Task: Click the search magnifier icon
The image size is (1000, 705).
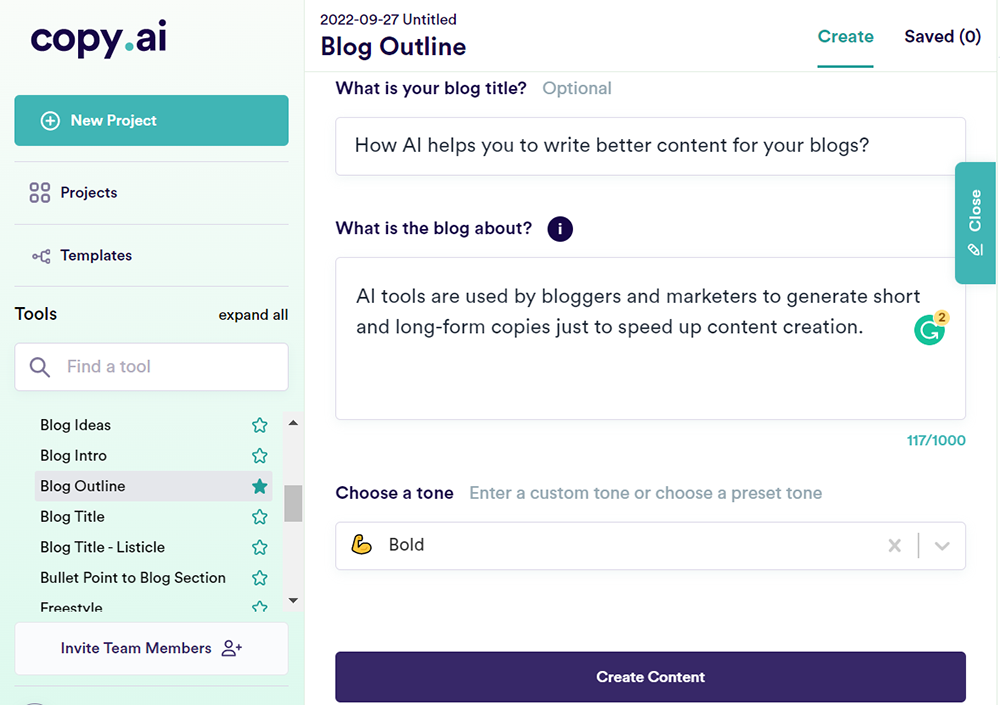Action: 40,367
